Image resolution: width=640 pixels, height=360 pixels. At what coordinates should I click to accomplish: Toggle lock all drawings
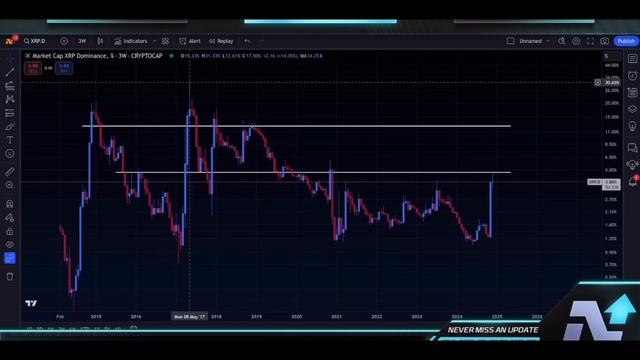(x=10, y=231)
